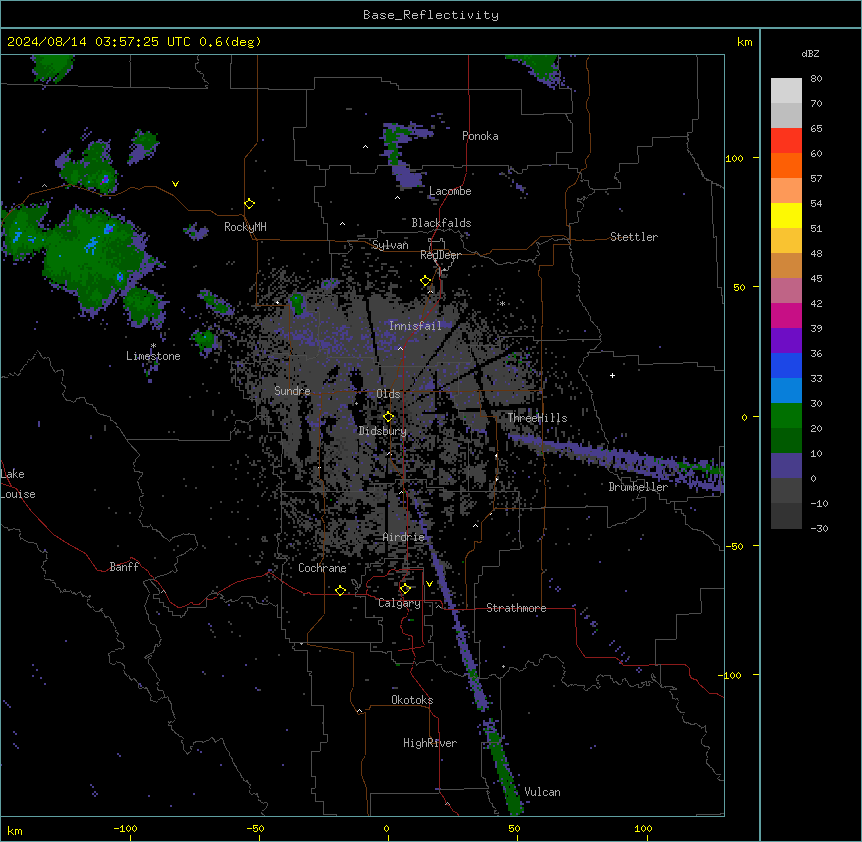The height and width of the screenshot is (842, 862).
Task: Select the Vulcan label
Action: 542,792
